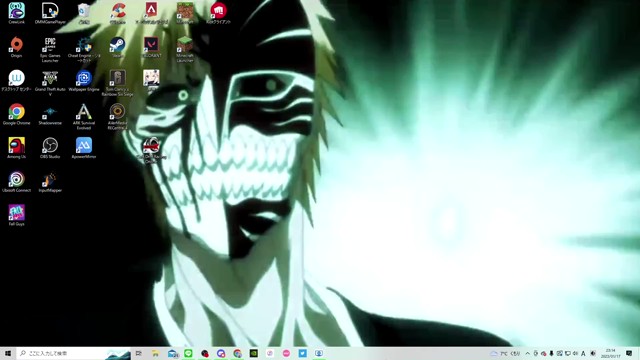Select the CCleaner desktop shortcut
The image size is (640, 360).
[x=118, y=13]
